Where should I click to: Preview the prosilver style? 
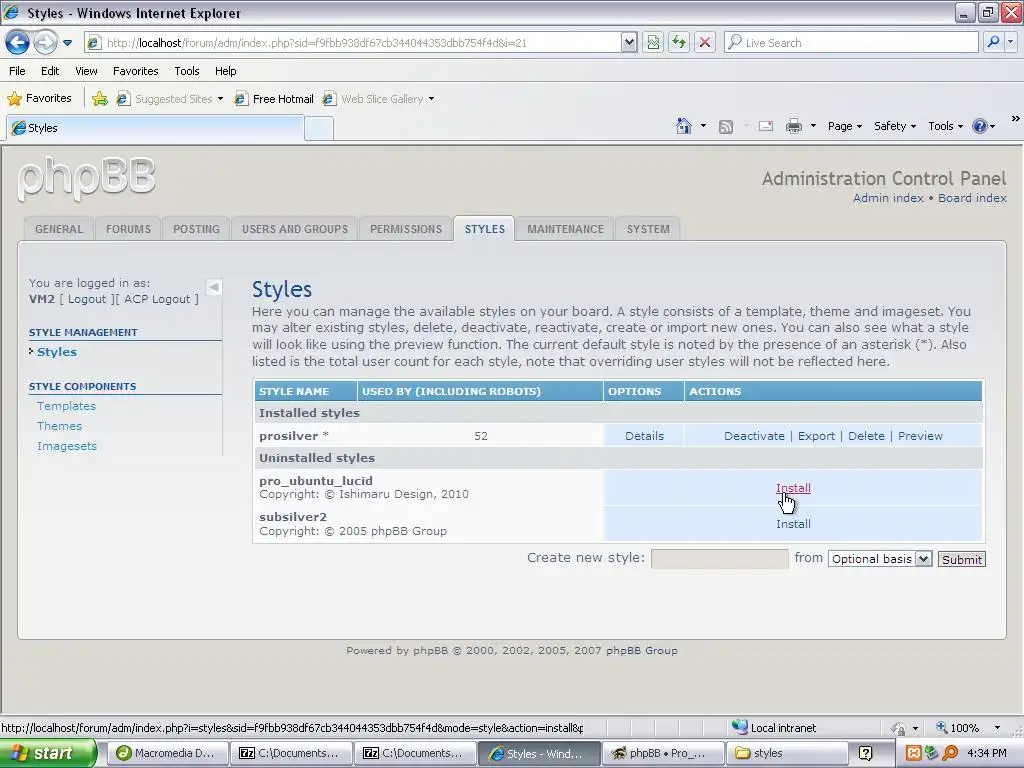pos(920,436)
